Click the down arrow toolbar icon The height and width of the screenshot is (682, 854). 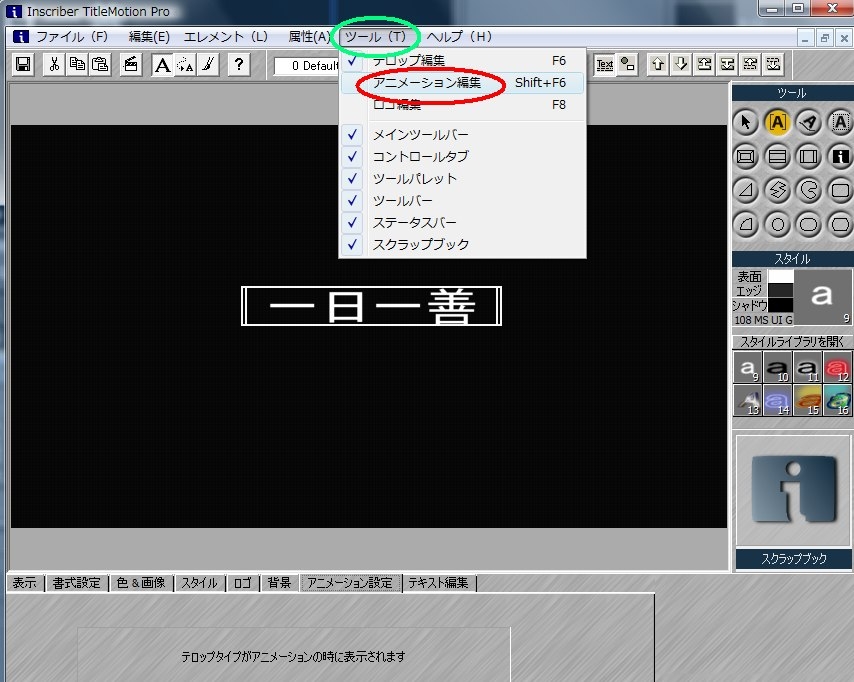681,64
